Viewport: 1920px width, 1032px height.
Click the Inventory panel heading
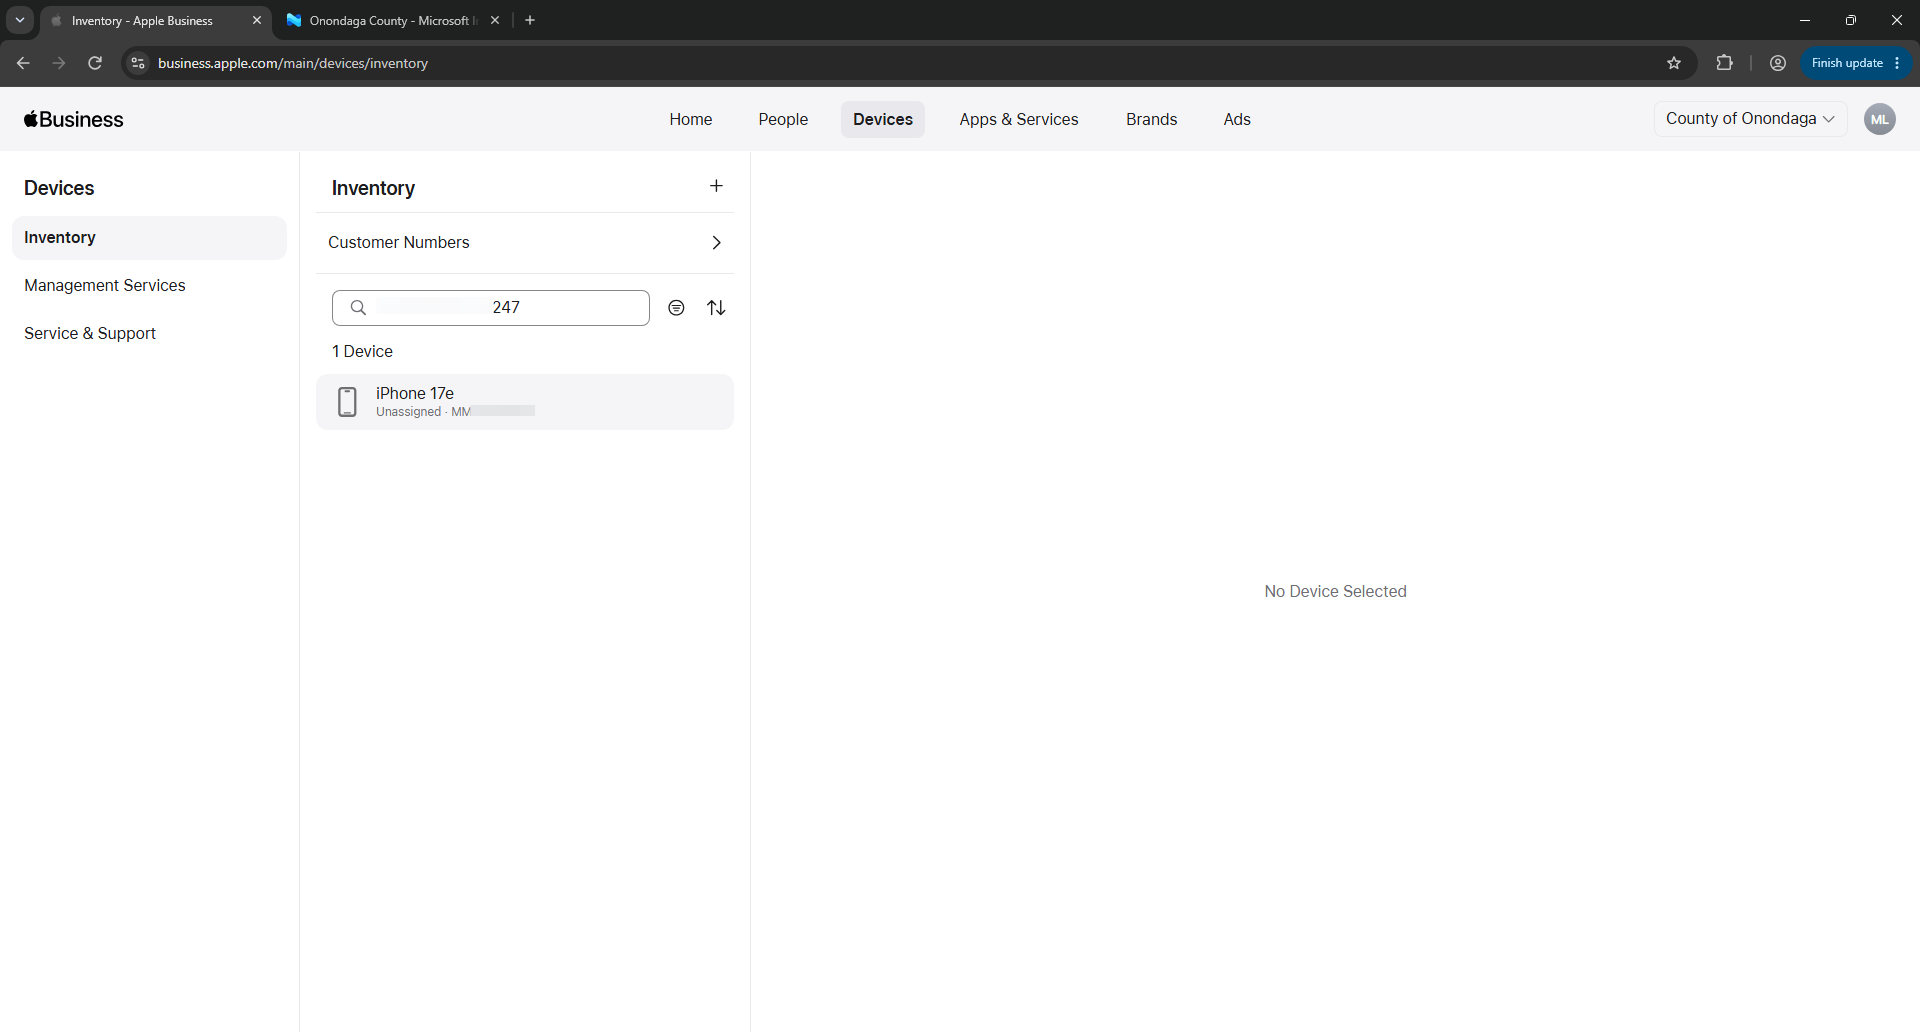pyautogui.click(x=373, y=188)
